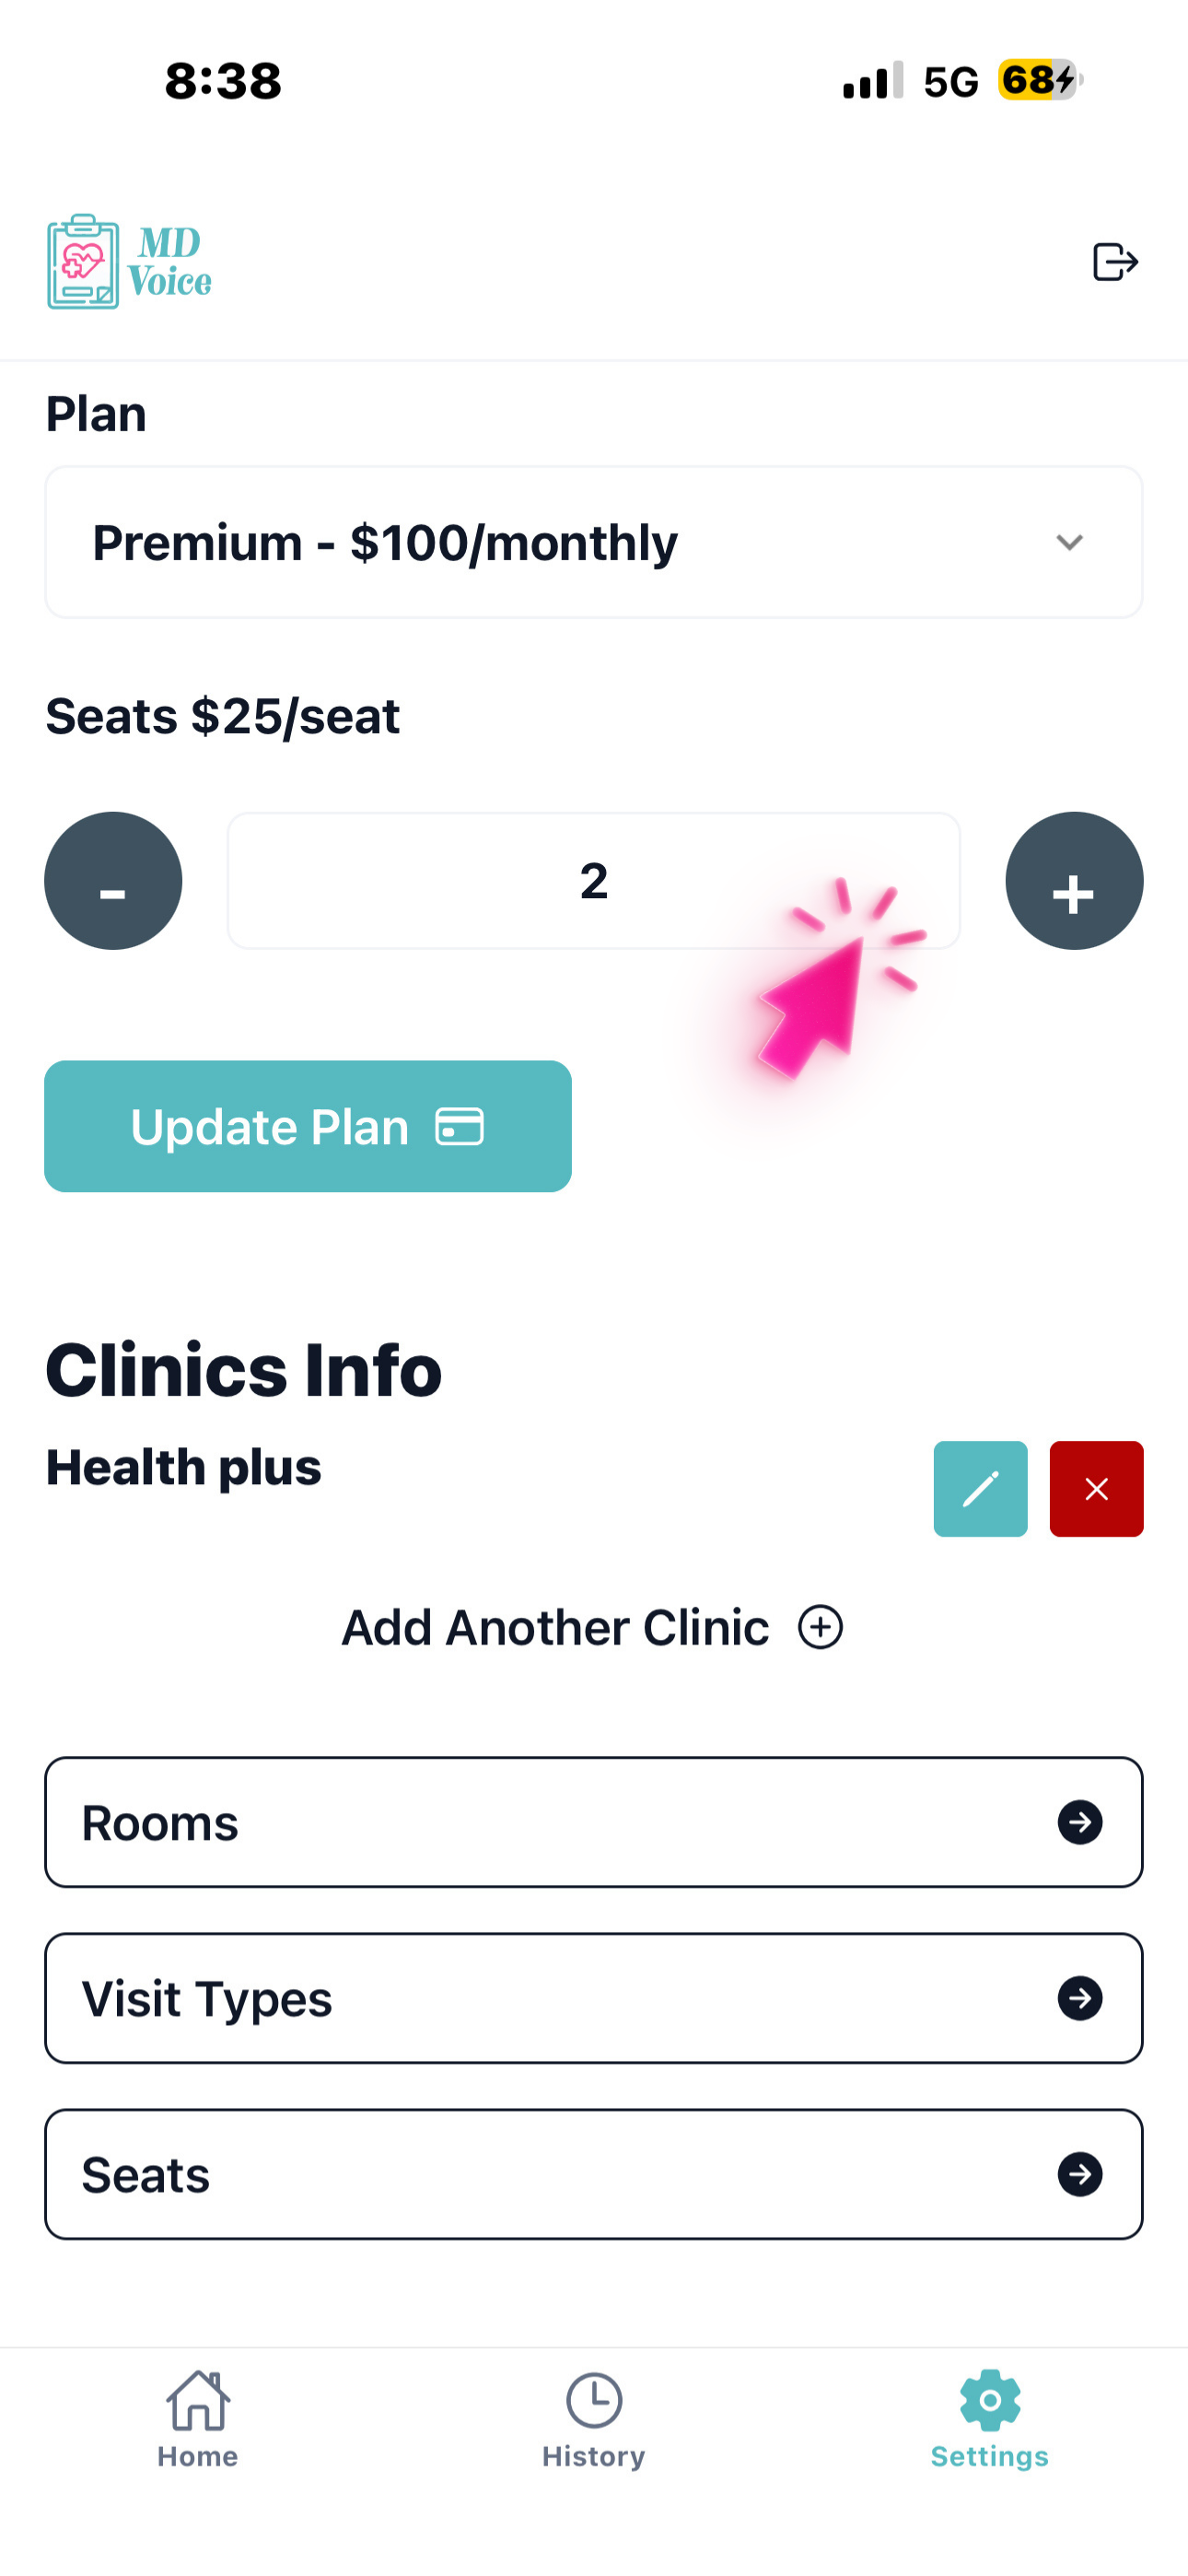Switch to the History tab
The width and height of the screenshot is (1188, 2576).
click(x=593, y=2420)
